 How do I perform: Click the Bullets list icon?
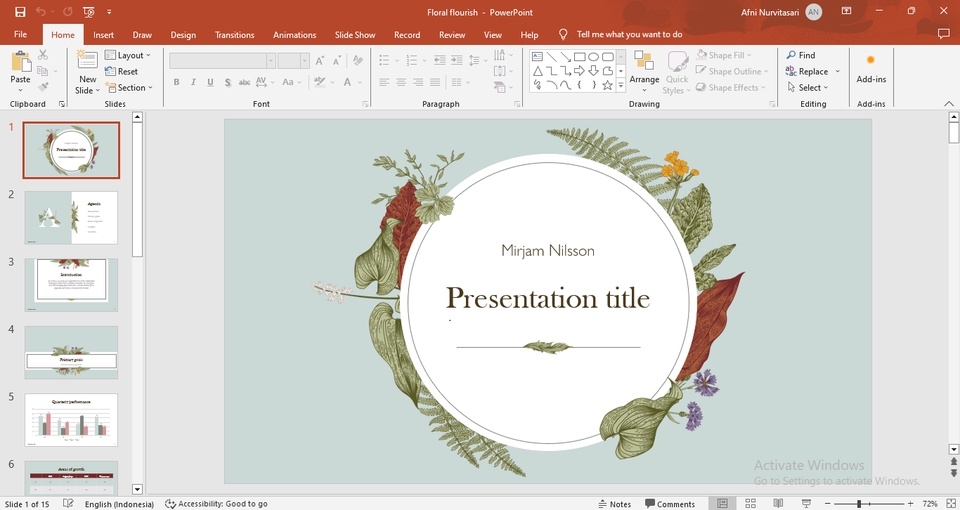384,60
